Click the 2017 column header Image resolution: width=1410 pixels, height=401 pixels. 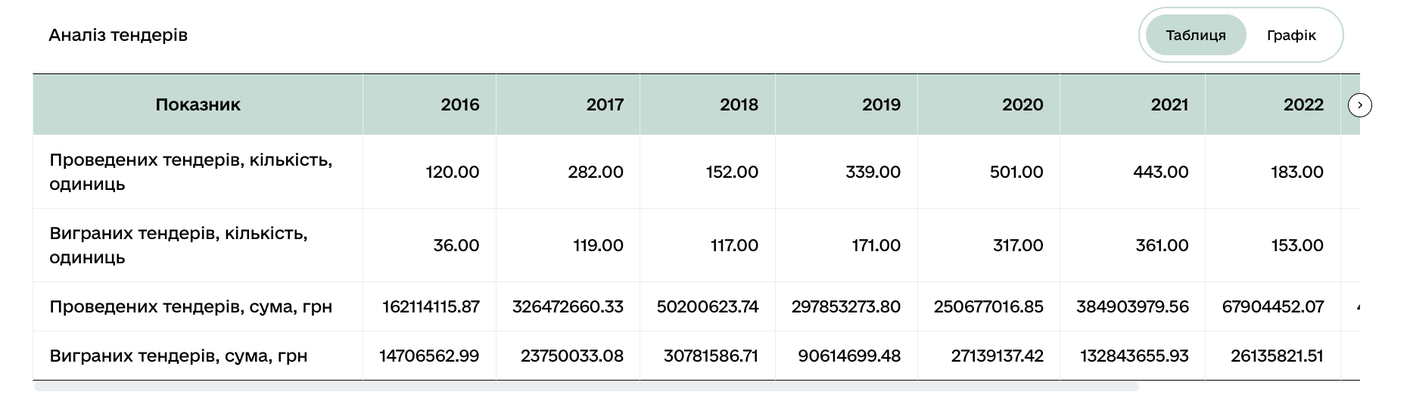(x=604, y=104)
